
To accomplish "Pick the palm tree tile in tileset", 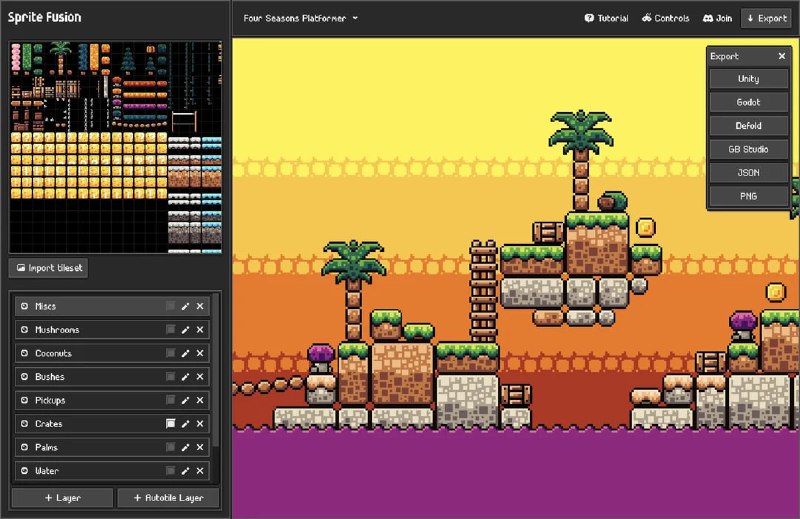I will pyautogui.click(x=61, y=56).
